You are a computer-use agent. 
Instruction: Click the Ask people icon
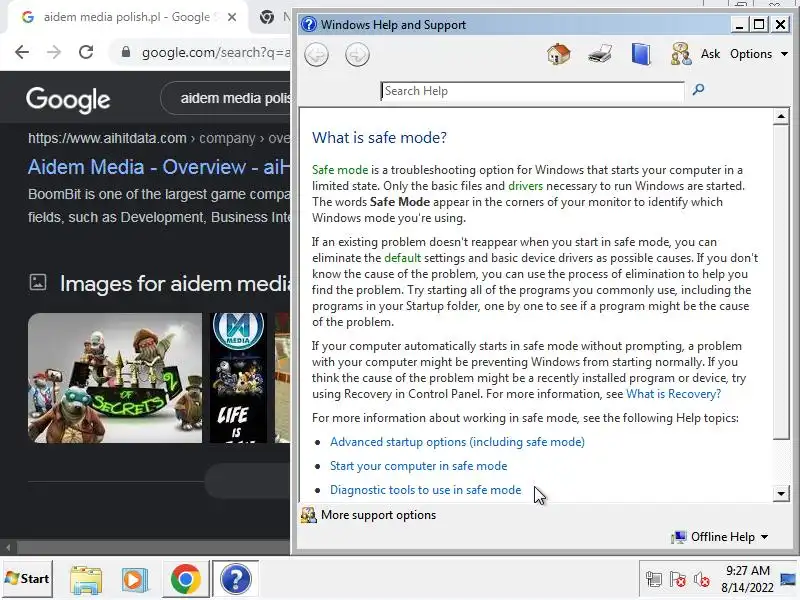coord(681,54)
